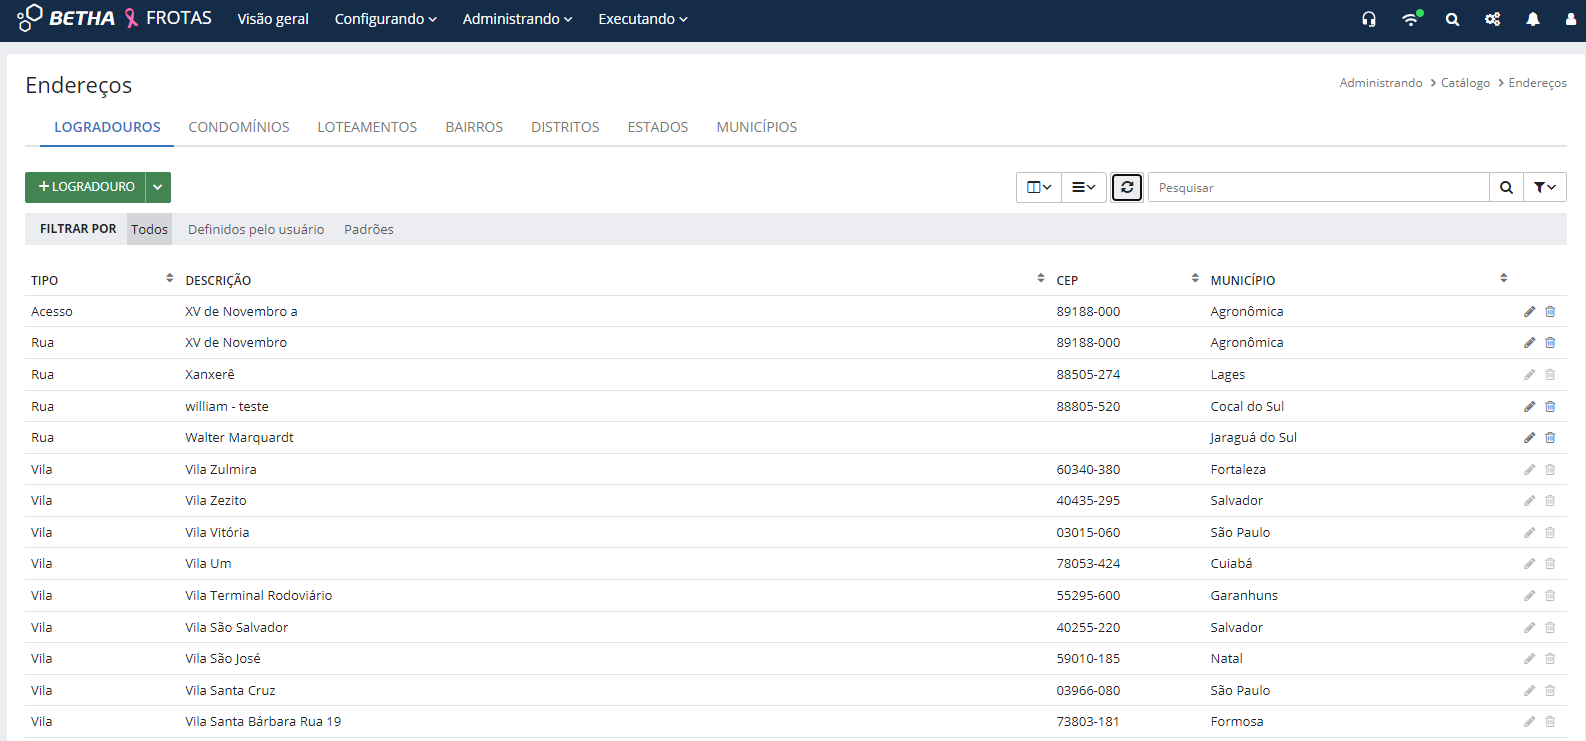The image size is (1586, 741).
Task: Go to Administrando breadcrumb
Action: [1381, 83]
